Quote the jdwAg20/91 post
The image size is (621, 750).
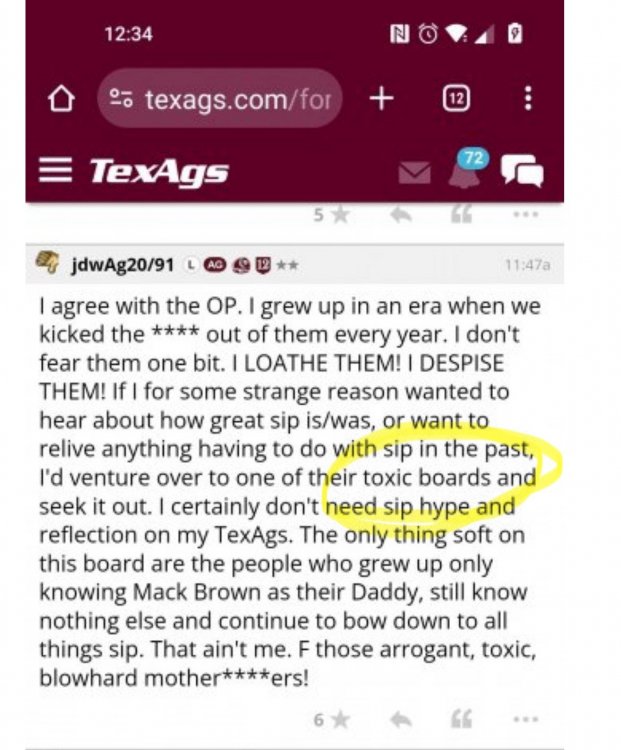pos(461,719)
